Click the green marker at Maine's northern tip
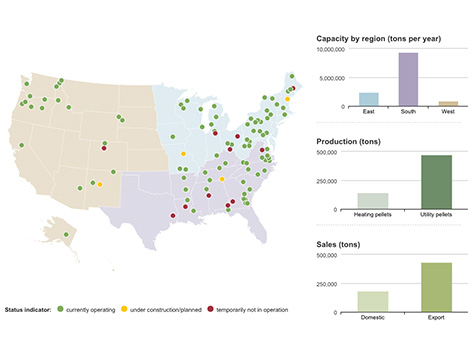 (x=292, y=76)
